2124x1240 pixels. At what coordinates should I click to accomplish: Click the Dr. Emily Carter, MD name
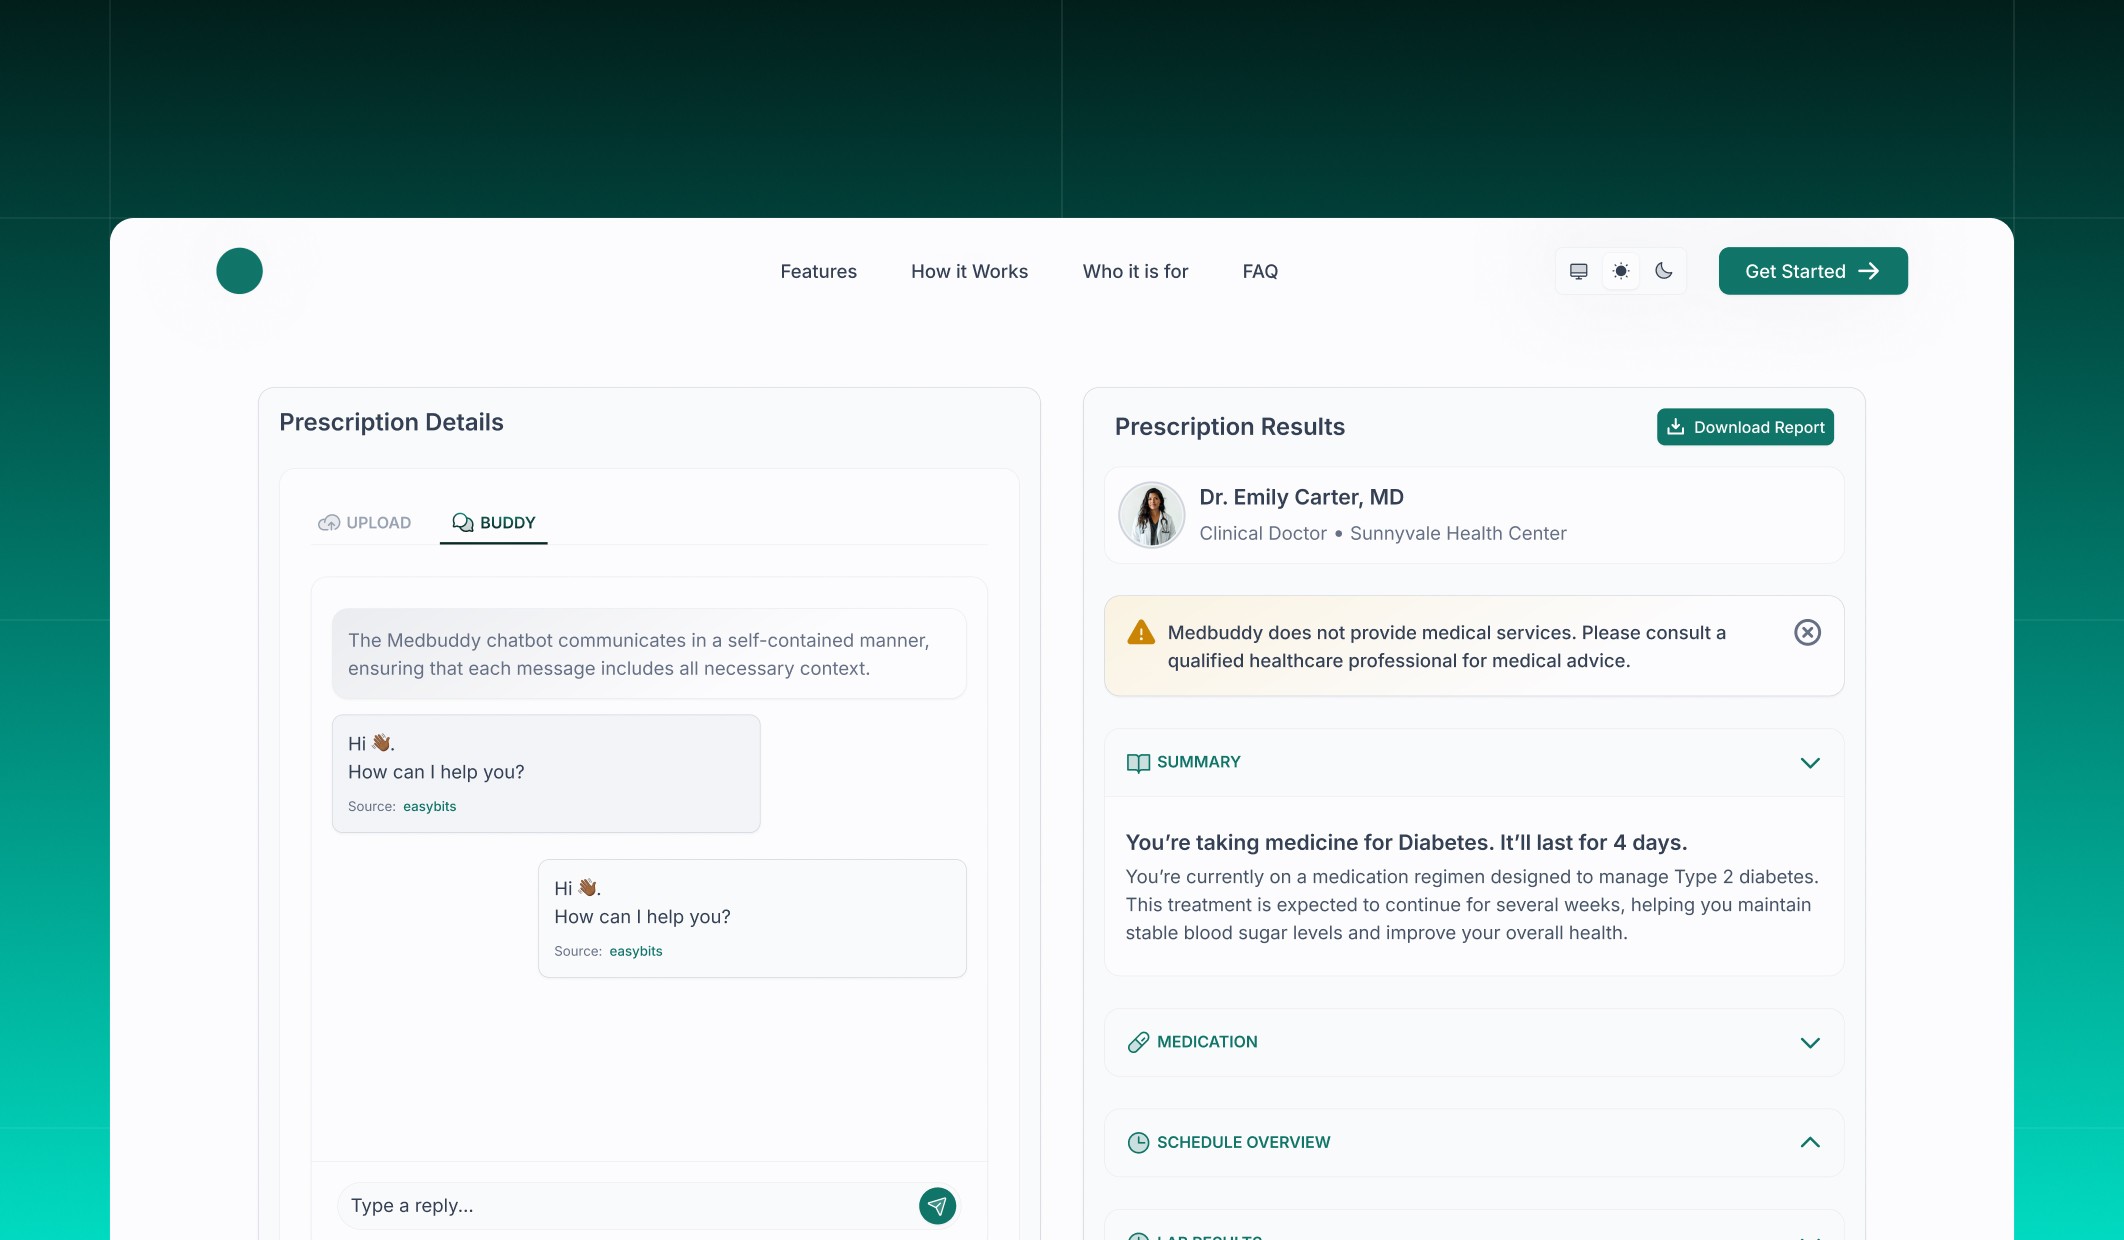(x=1301, y=497)
